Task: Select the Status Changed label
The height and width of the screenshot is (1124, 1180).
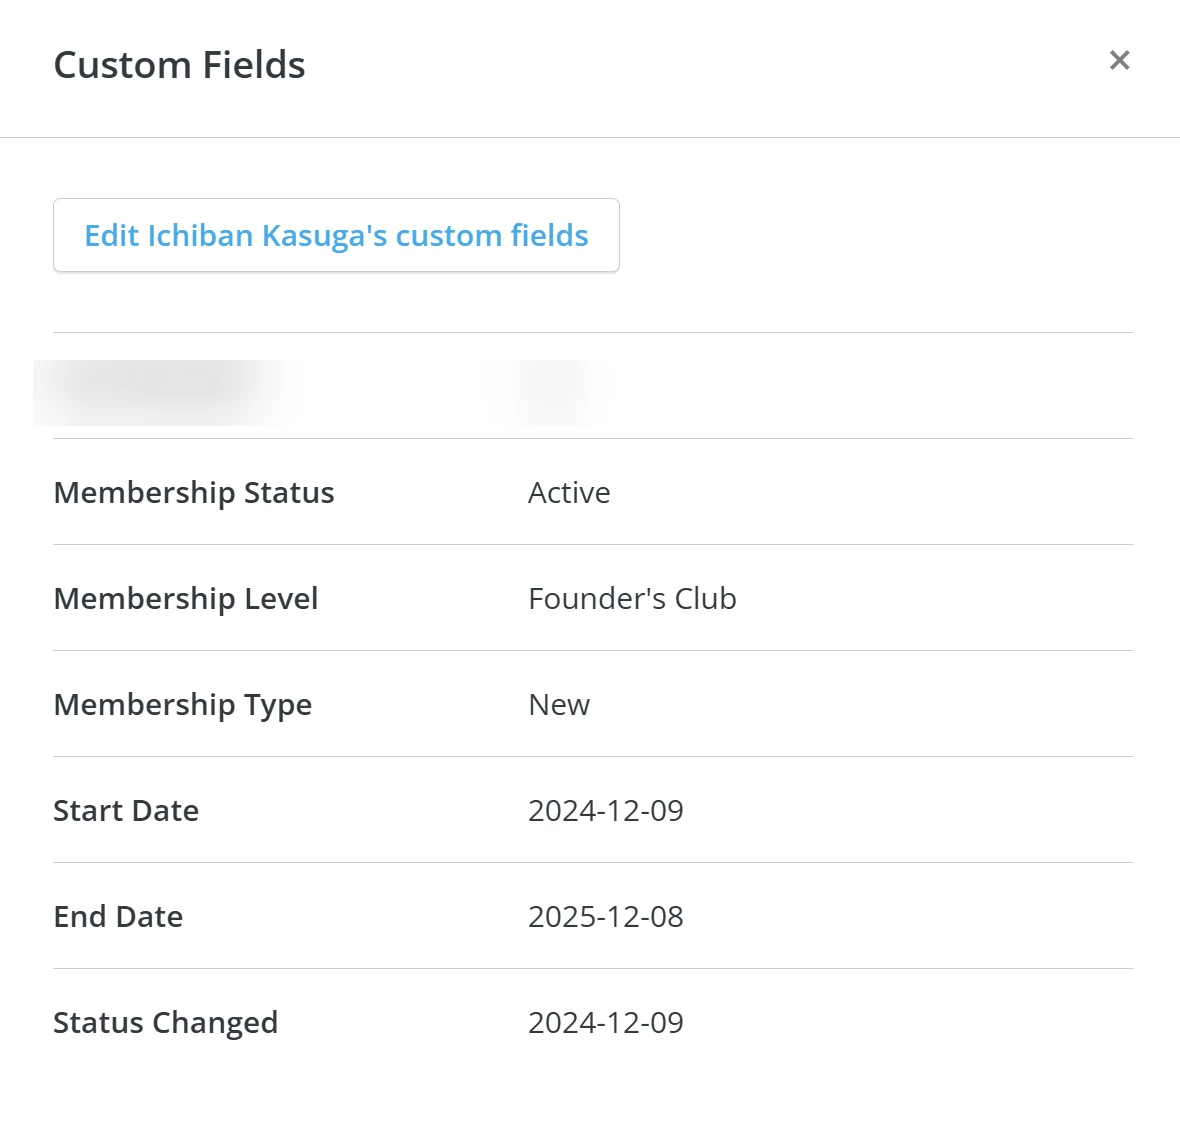Action: point(166,1022)
